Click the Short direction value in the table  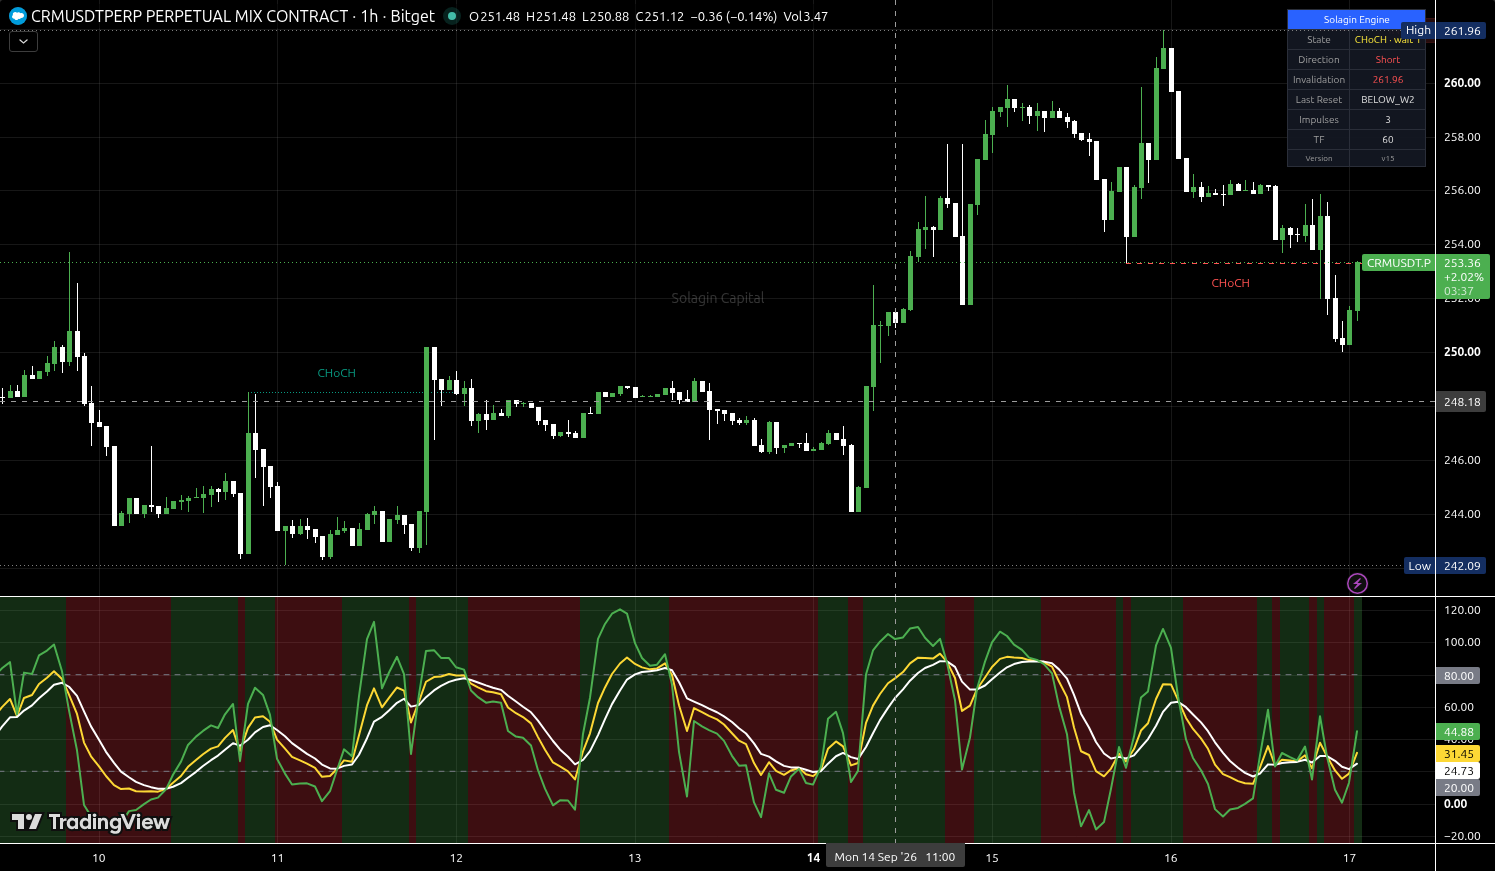pos(1388,60)
